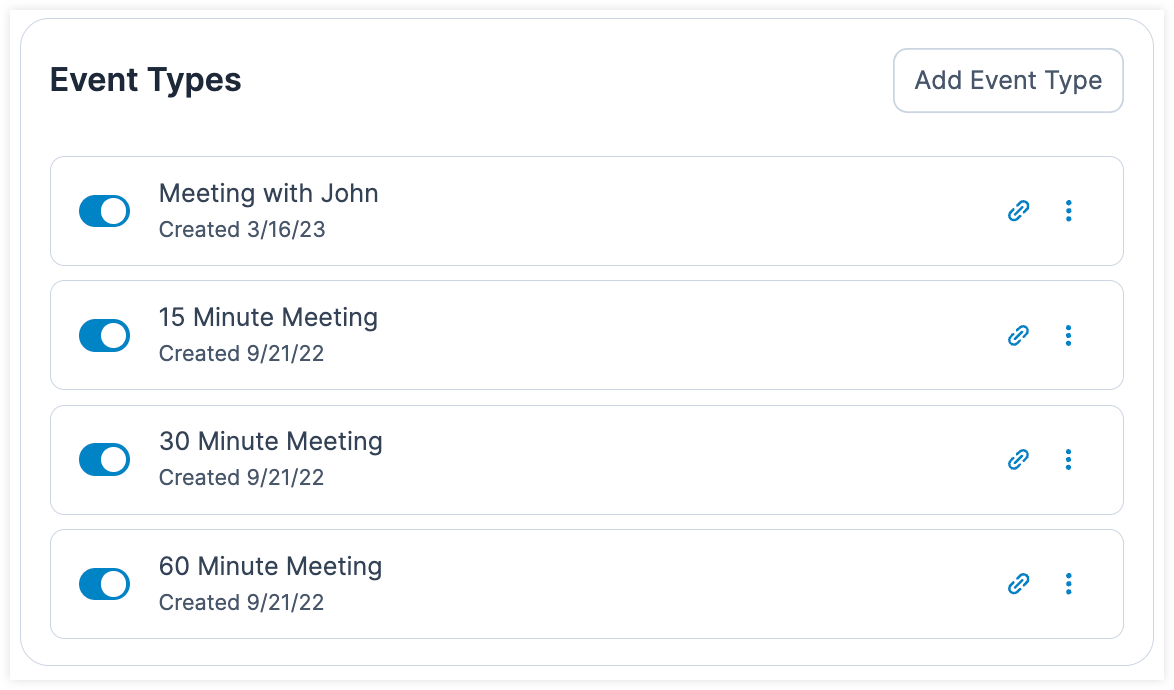Screen dimensions: 1174x690
Task: Click Created date under 60 Minute Meeting
Action: click(x=241, y=603)
